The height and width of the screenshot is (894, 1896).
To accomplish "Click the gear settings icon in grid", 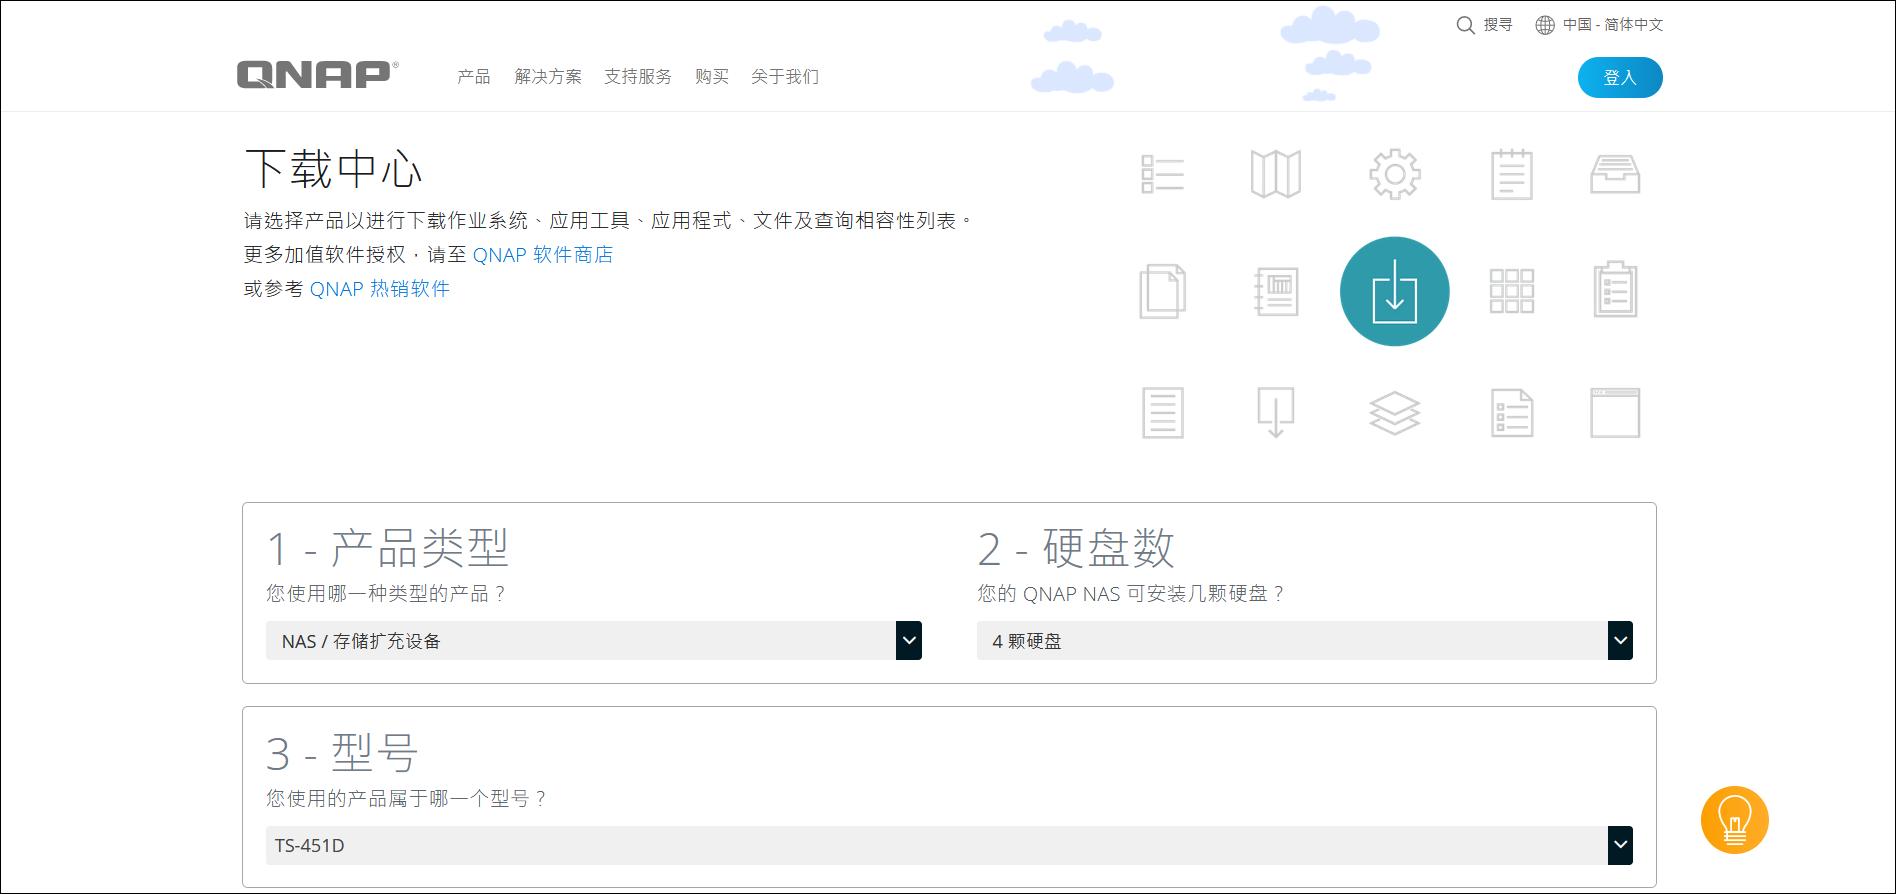I will [x=1394, y=174].
